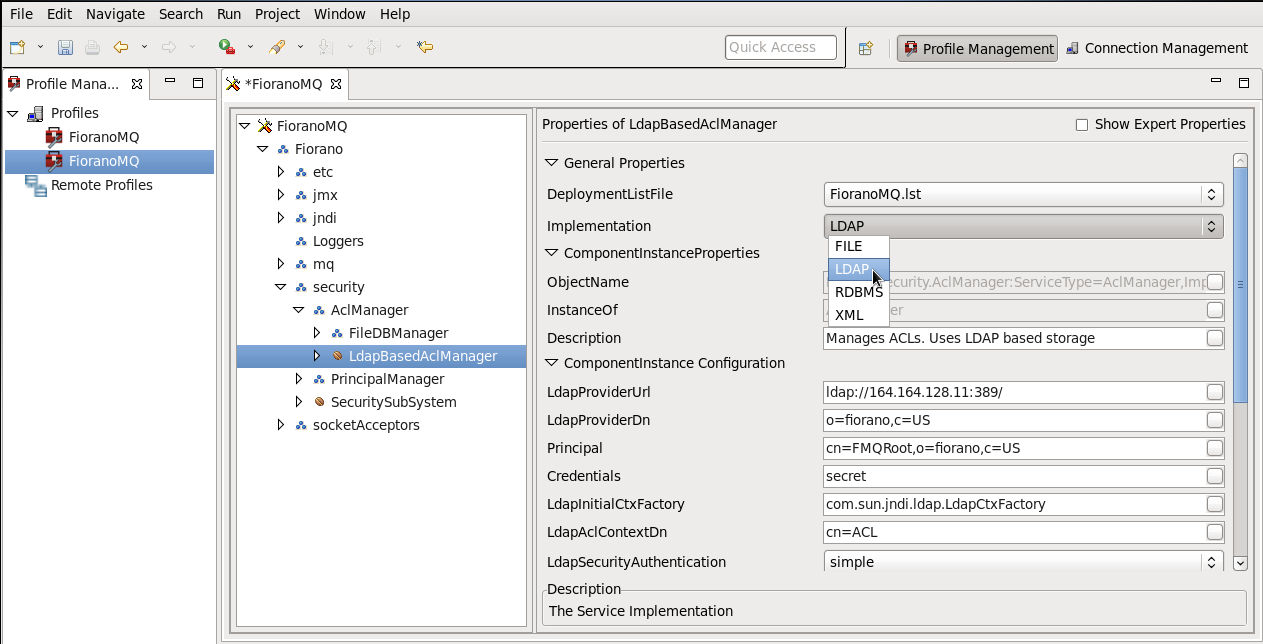Screen dimensions: 1263x644
Task: Click the Profiles root node icon
Action: click(35, 113)
